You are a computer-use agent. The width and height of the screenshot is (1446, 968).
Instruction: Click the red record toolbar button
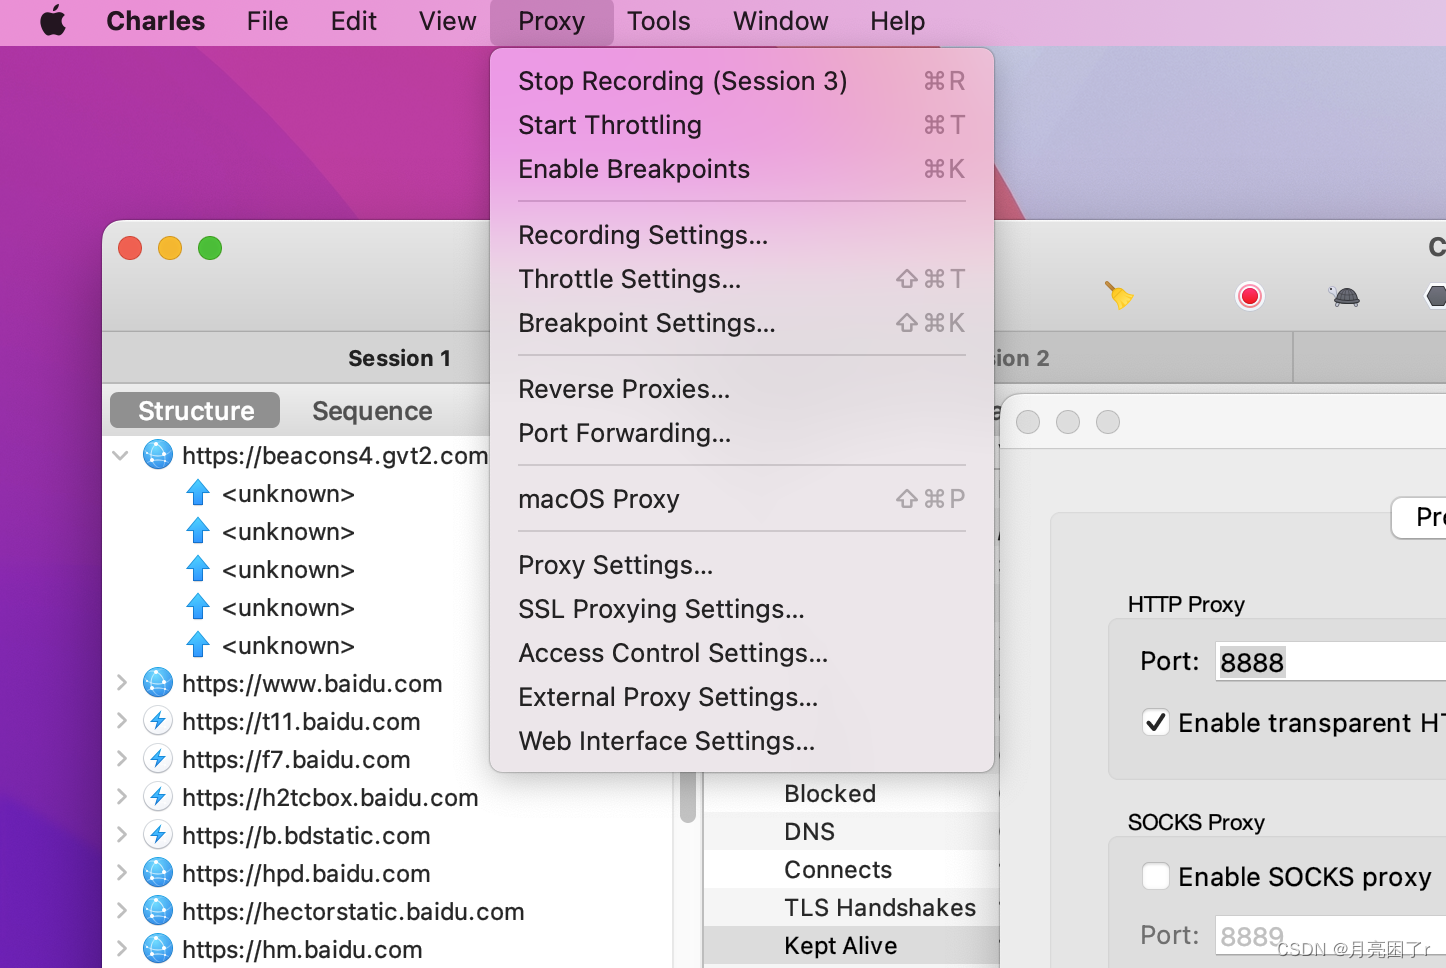[1250, 296]
